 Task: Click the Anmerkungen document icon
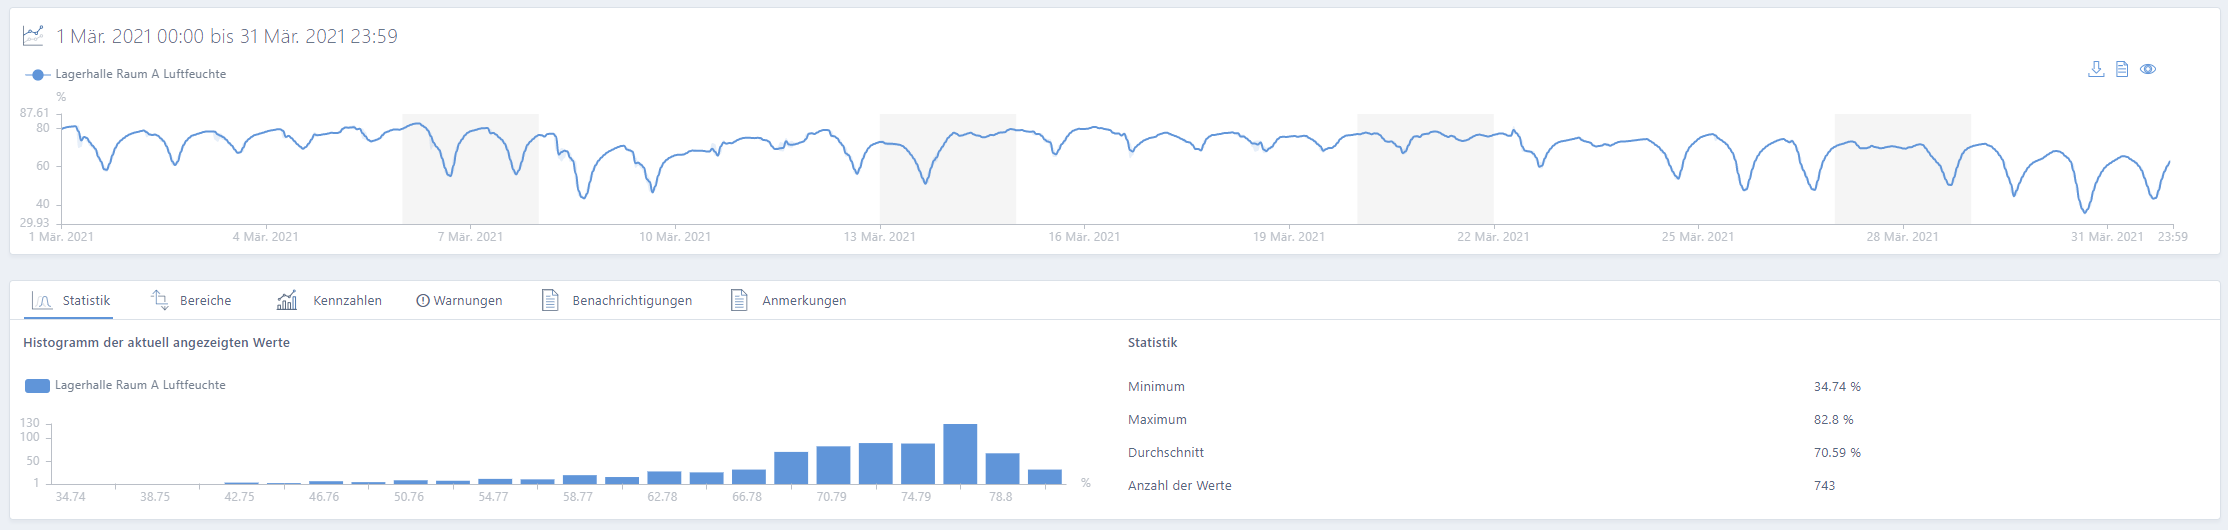[739, 300]
